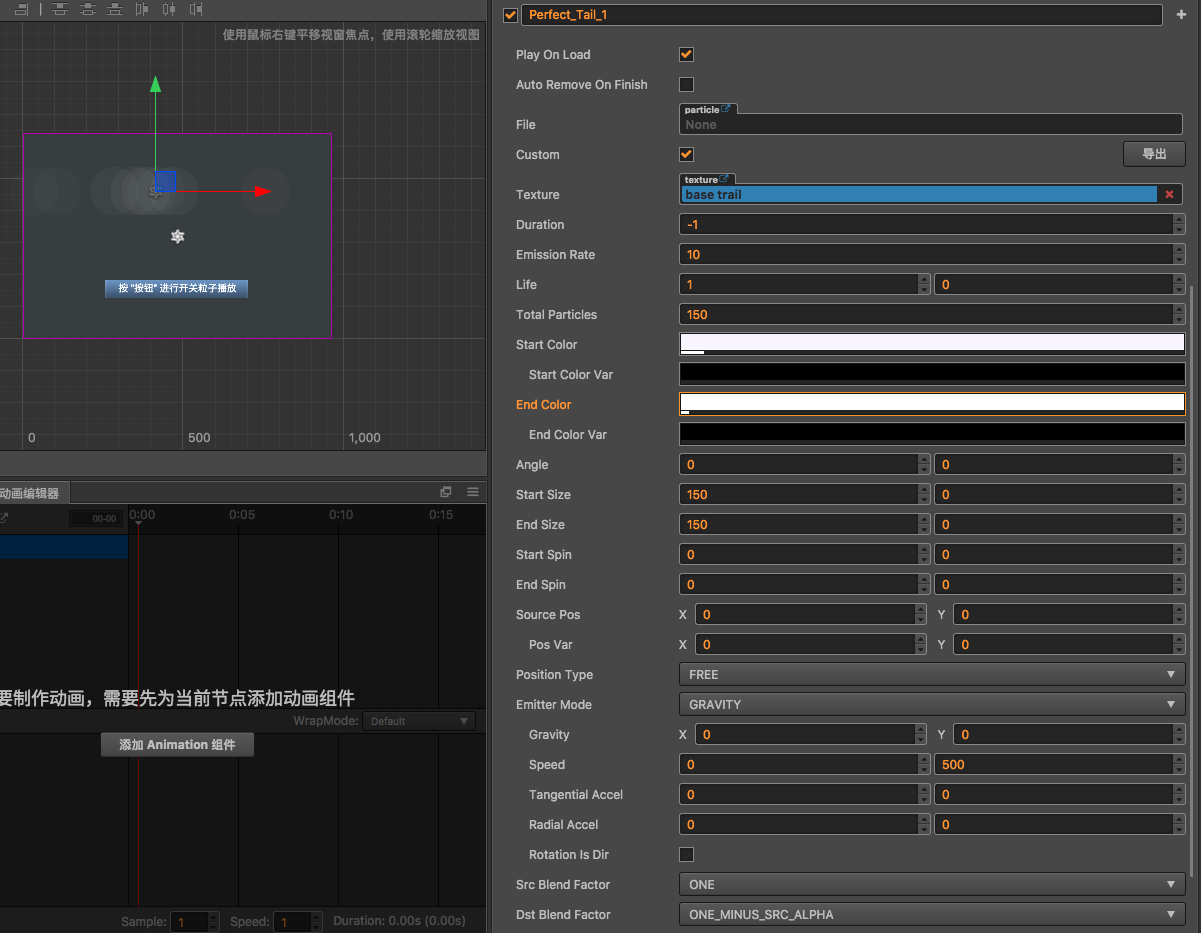Click the align horizontal centers icon

168,9
